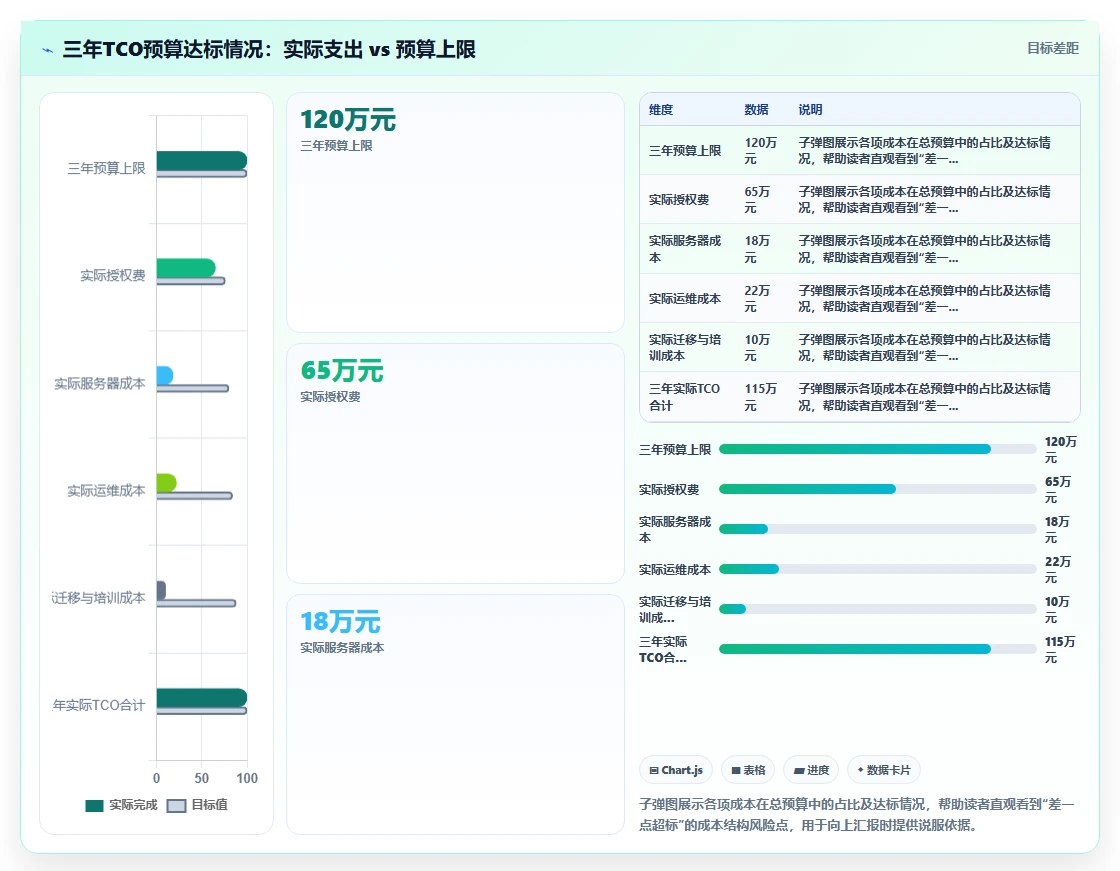Click the 实际服务器成本 progress bar
Image resolution: width=1120 pixels, height=871 pixels.
877,529
